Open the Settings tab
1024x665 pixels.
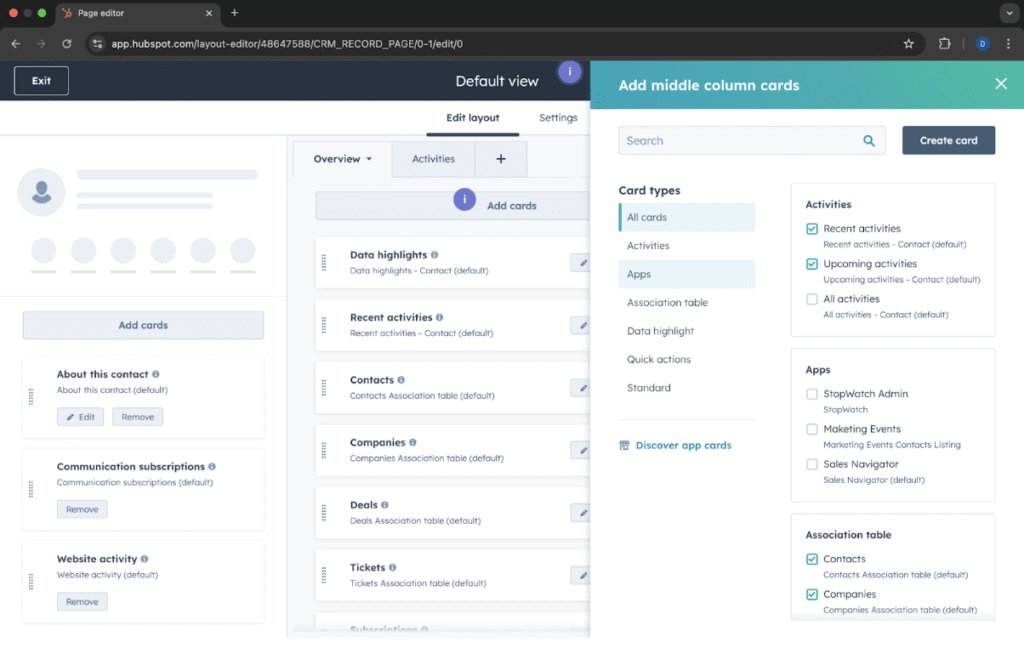tap(558, 118)
